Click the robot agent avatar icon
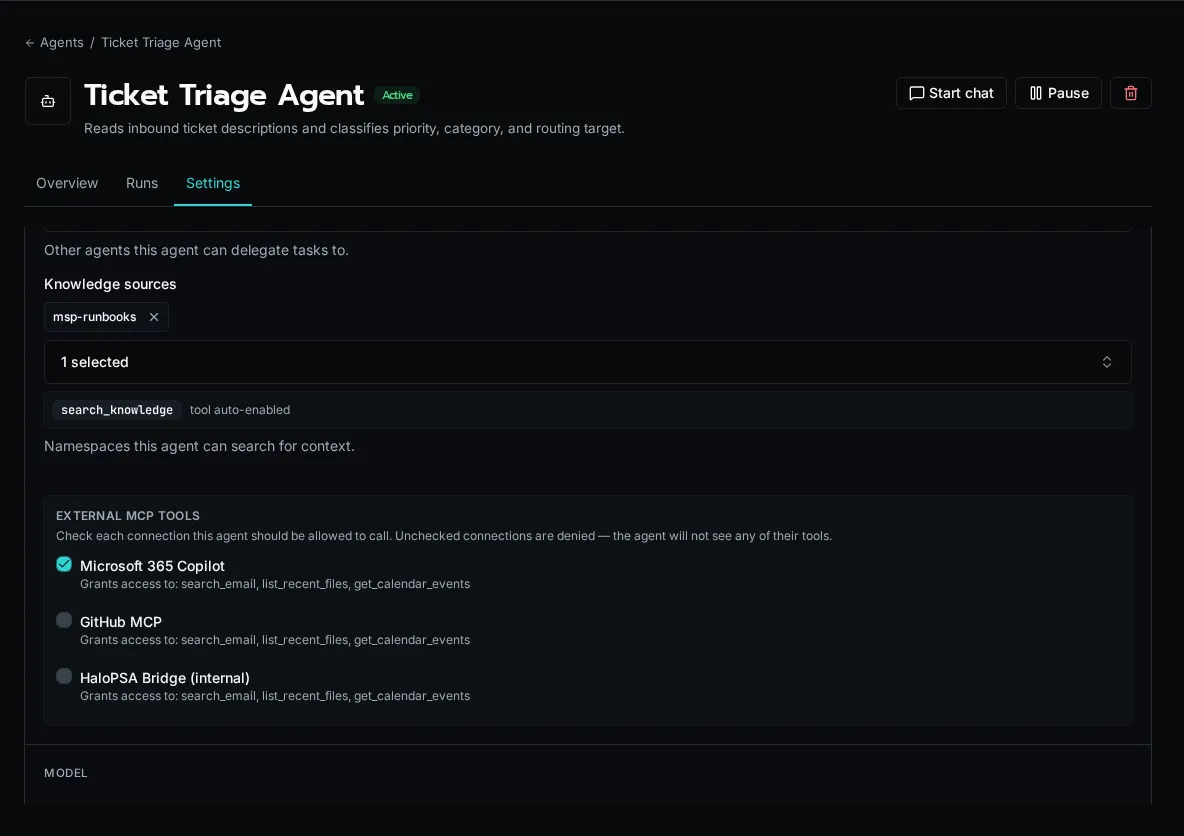1184x836 pixels. 48,100
